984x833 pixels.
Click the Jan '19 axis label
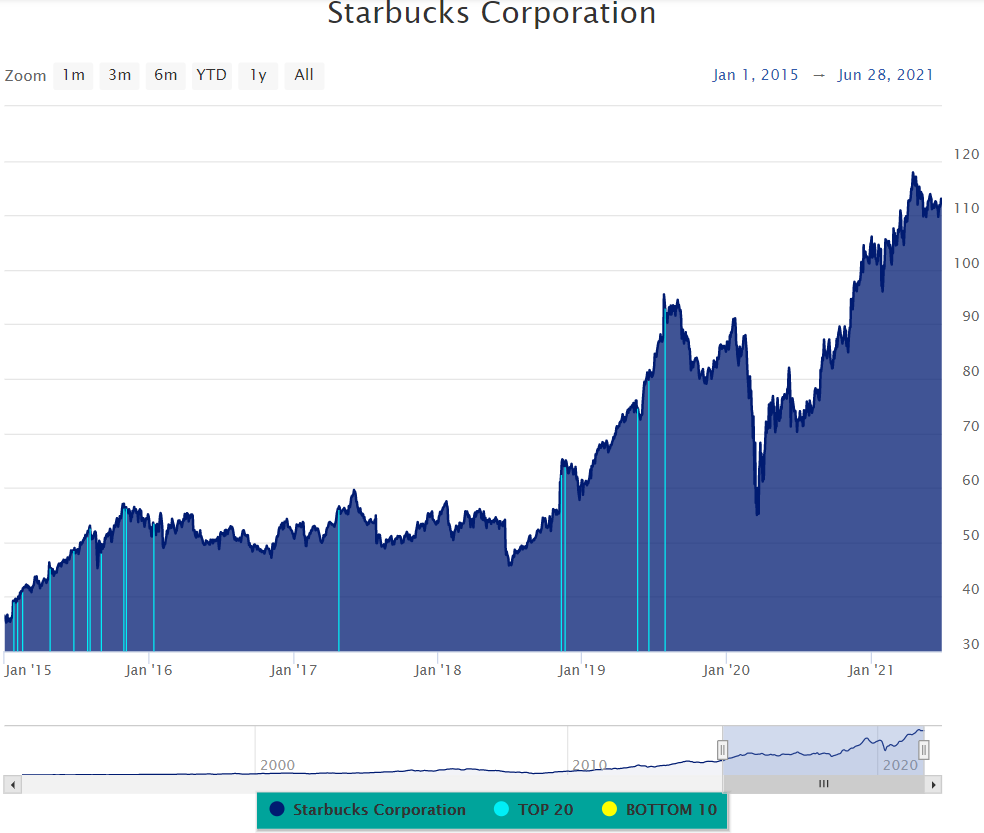click(x=582, y=670)
